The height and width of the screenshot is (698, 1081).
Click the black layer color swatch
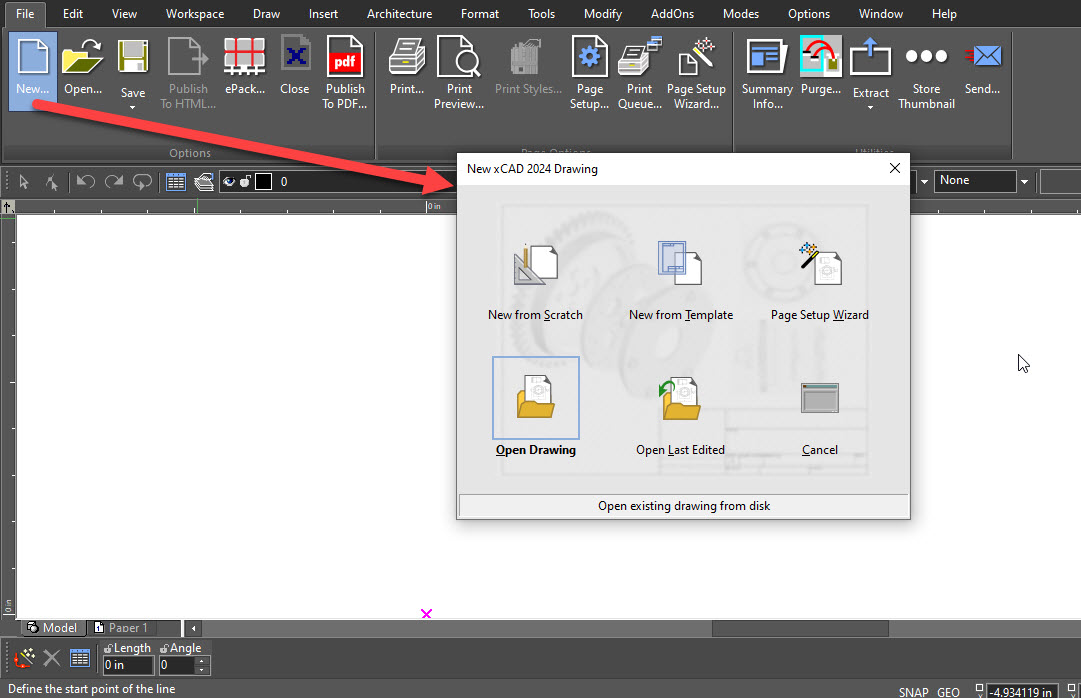coord(263,181)
